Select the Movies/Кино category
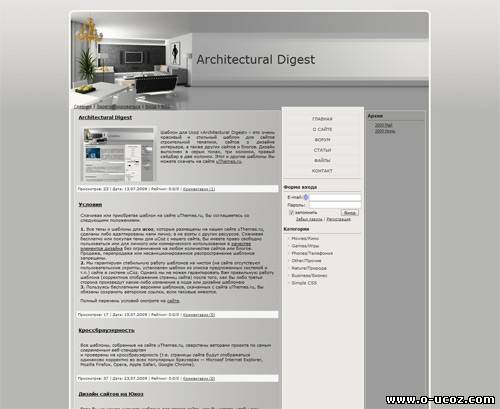Viewport: 500px width, 409px height. click(305, 239)
